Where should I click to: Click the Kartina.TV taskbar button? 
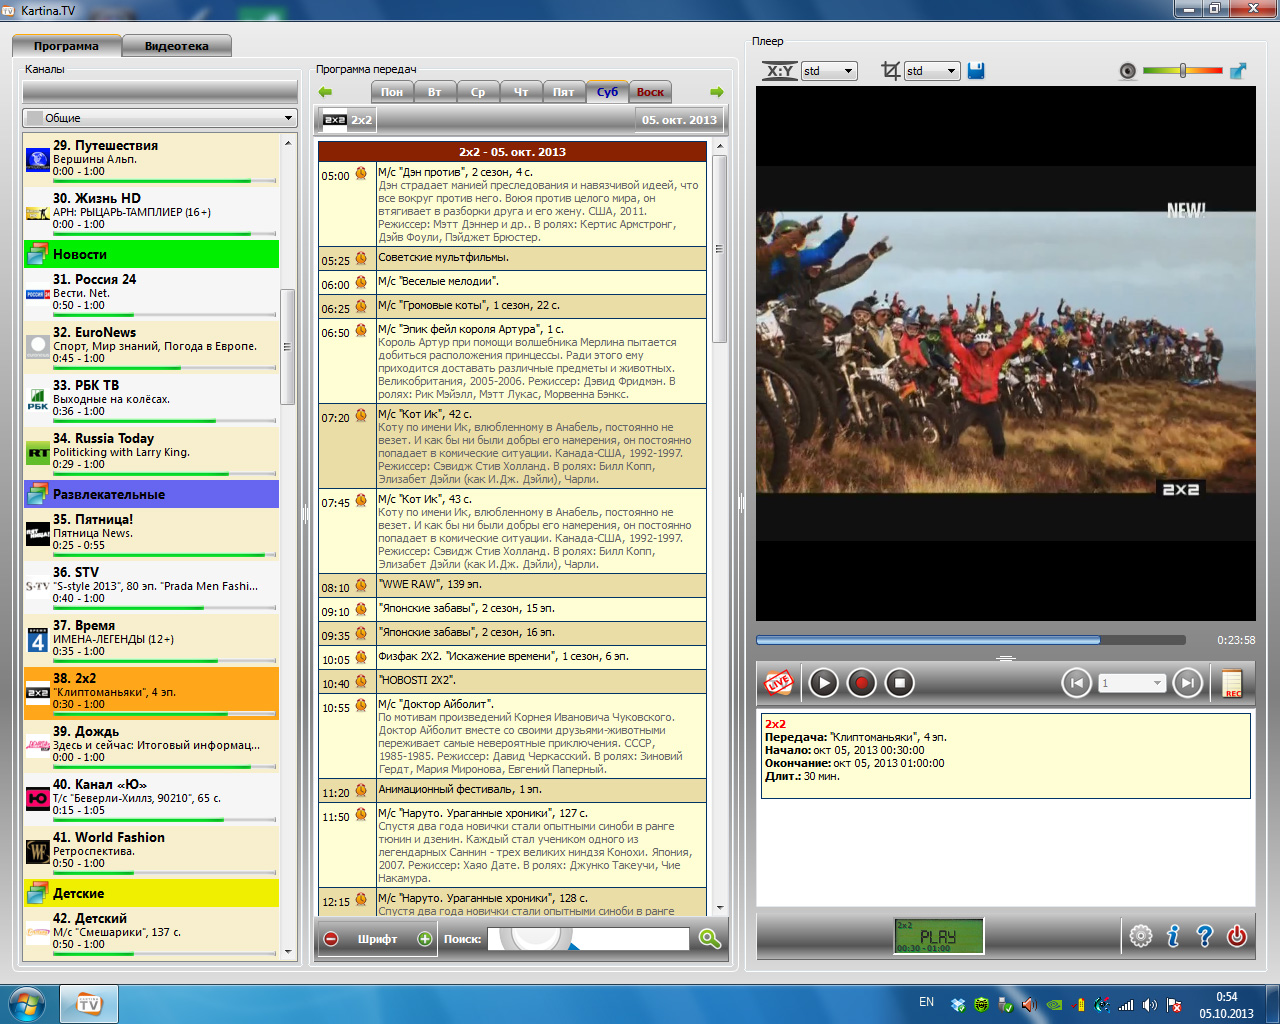(x=89, y=1004)
